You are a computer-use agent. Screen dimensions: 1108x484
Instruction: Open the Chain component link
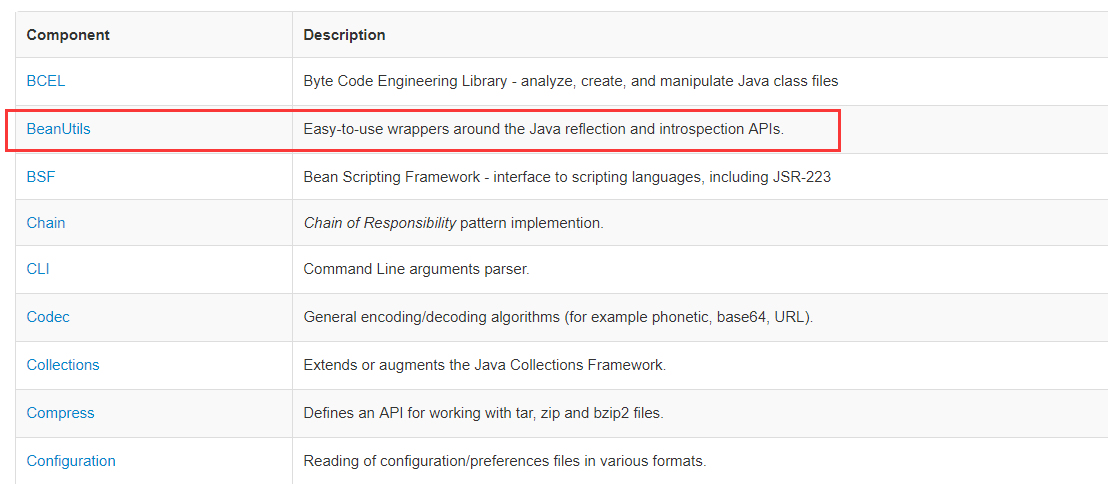point(46,223)
